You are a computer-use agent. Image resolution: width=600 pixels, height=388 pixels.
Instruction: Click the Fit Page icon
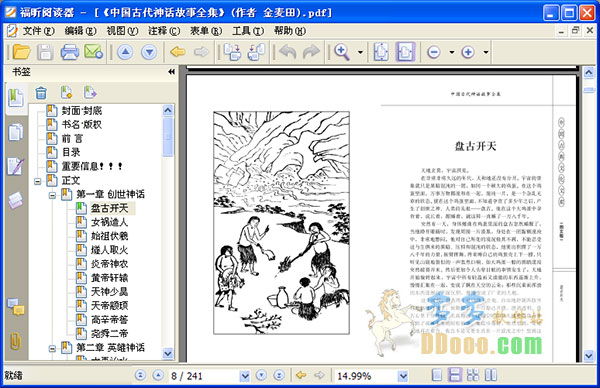(381, 52)
